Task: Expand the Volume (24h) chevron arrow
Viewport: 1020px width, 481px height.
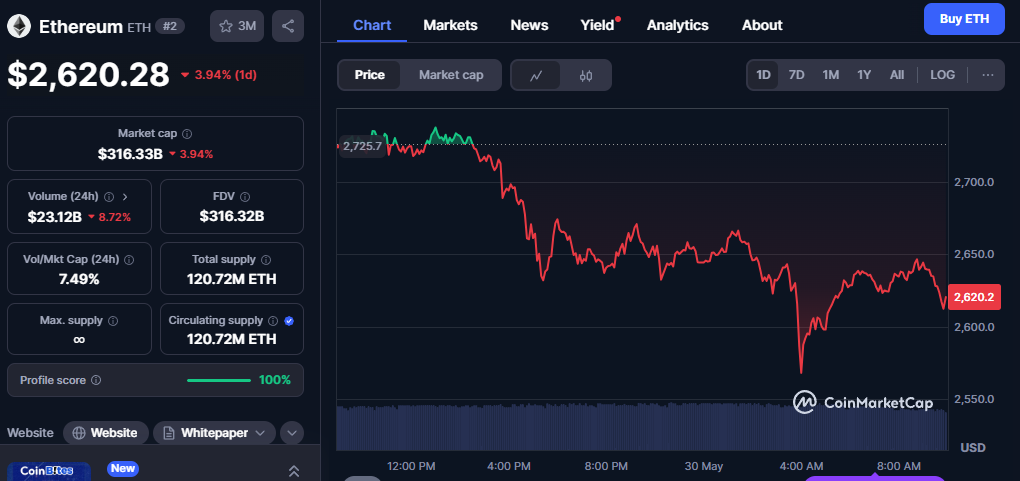Action: point(125,197)
